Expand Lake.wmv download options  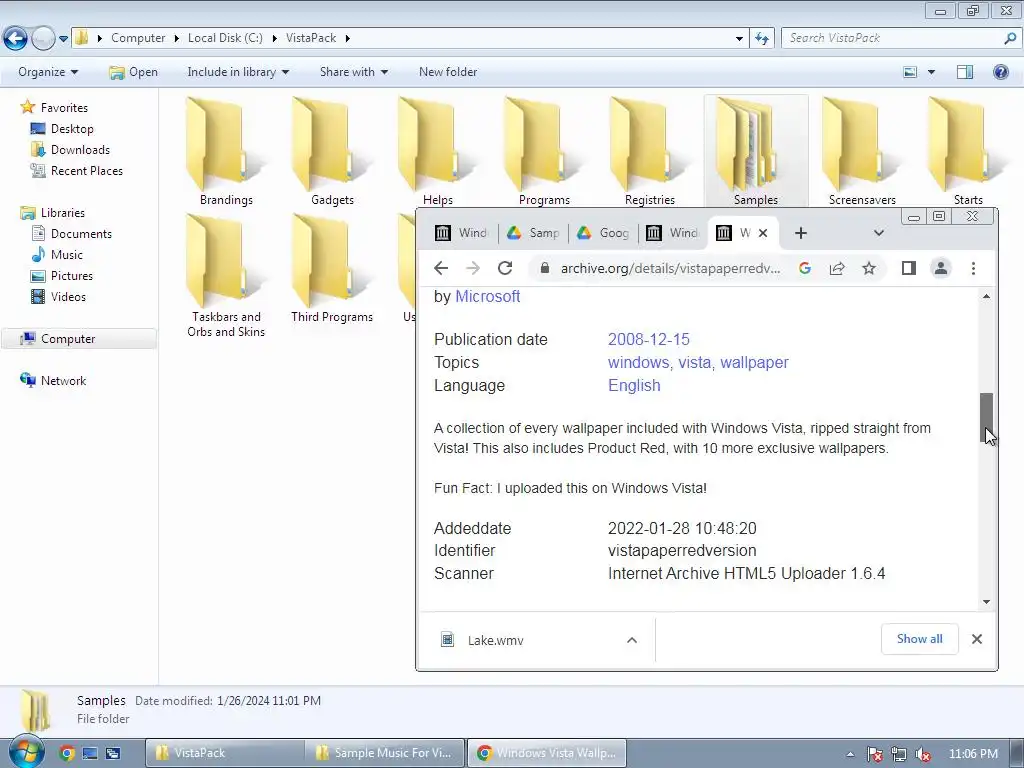[x=632, y=640]
